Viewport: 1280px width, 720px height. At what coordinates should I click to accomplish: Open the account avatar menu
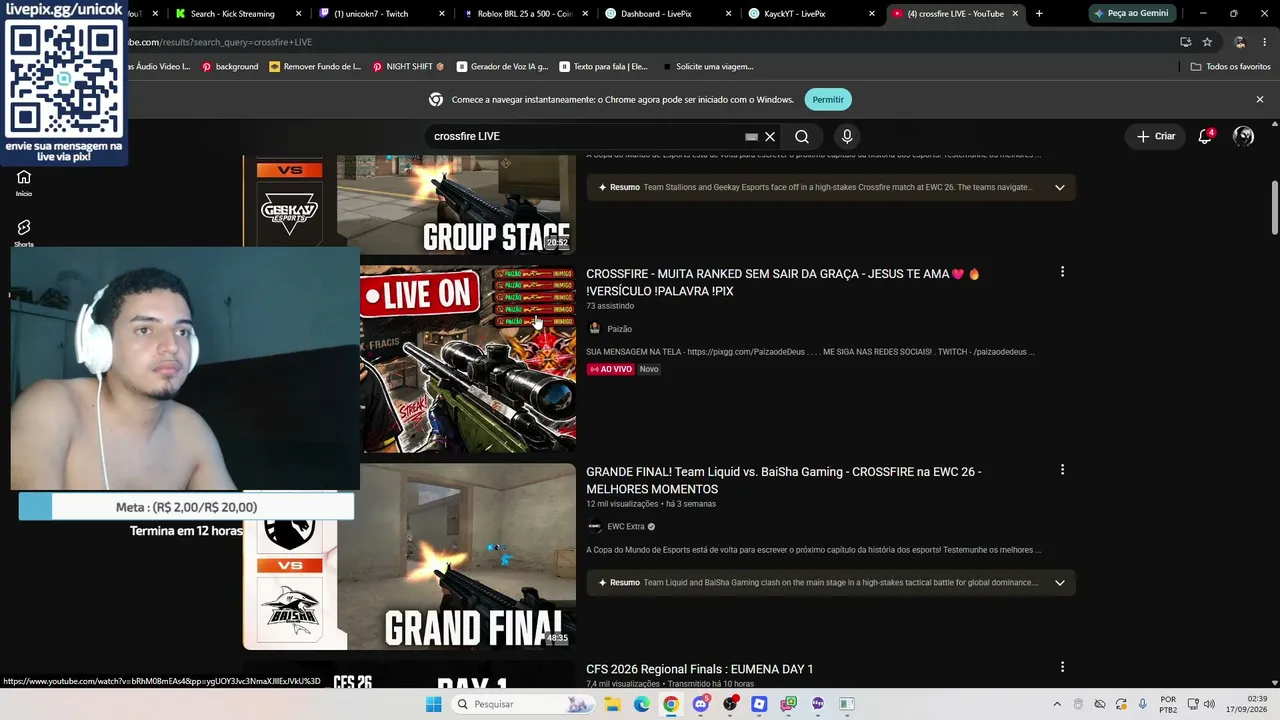pos(1243,136)
